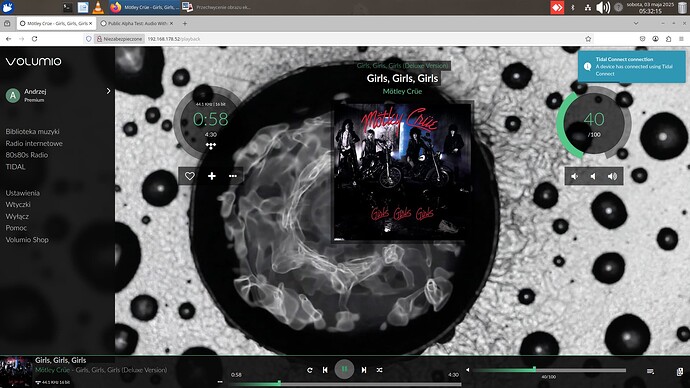Add current track to playlist using plus icon
Image resolution: width=690 pixels, height=388 pixels.
pyautogui.click(x=212, y=176)
